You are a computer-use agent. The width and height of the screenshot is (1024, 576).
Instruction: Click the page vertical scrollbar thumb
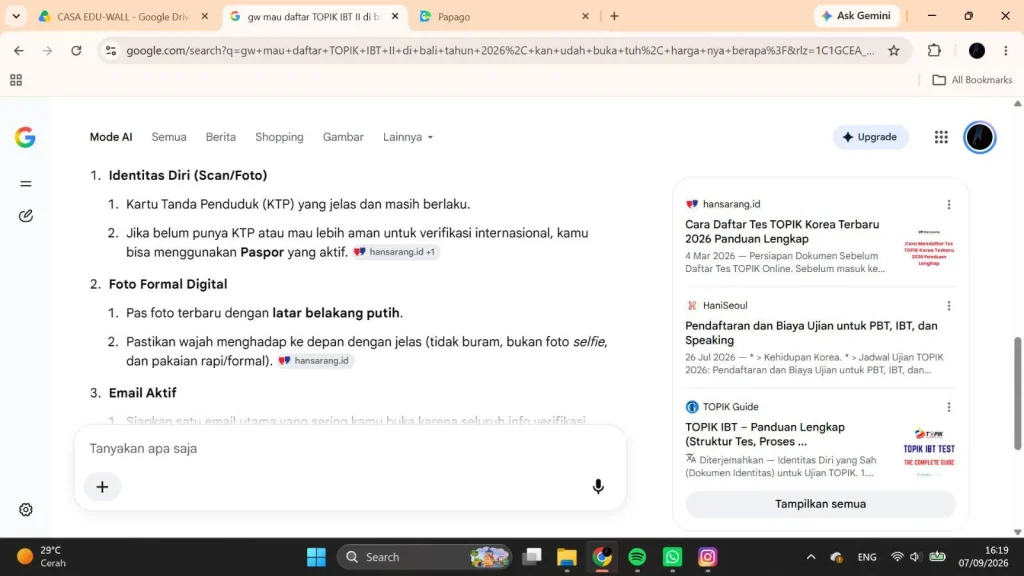(x=1017, y=393)
